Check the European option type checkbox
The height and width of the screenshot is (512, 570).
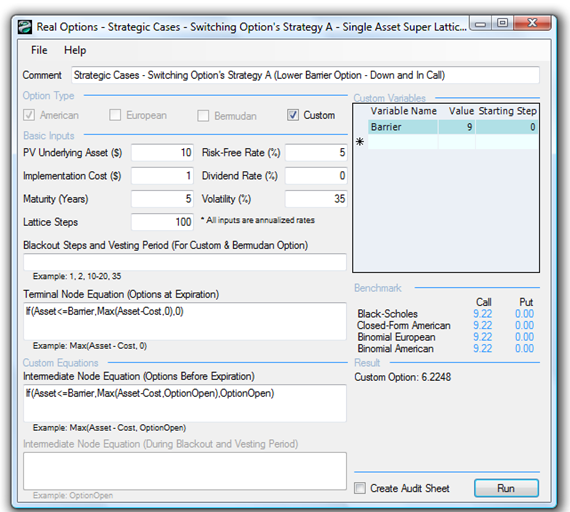(115, 115)
